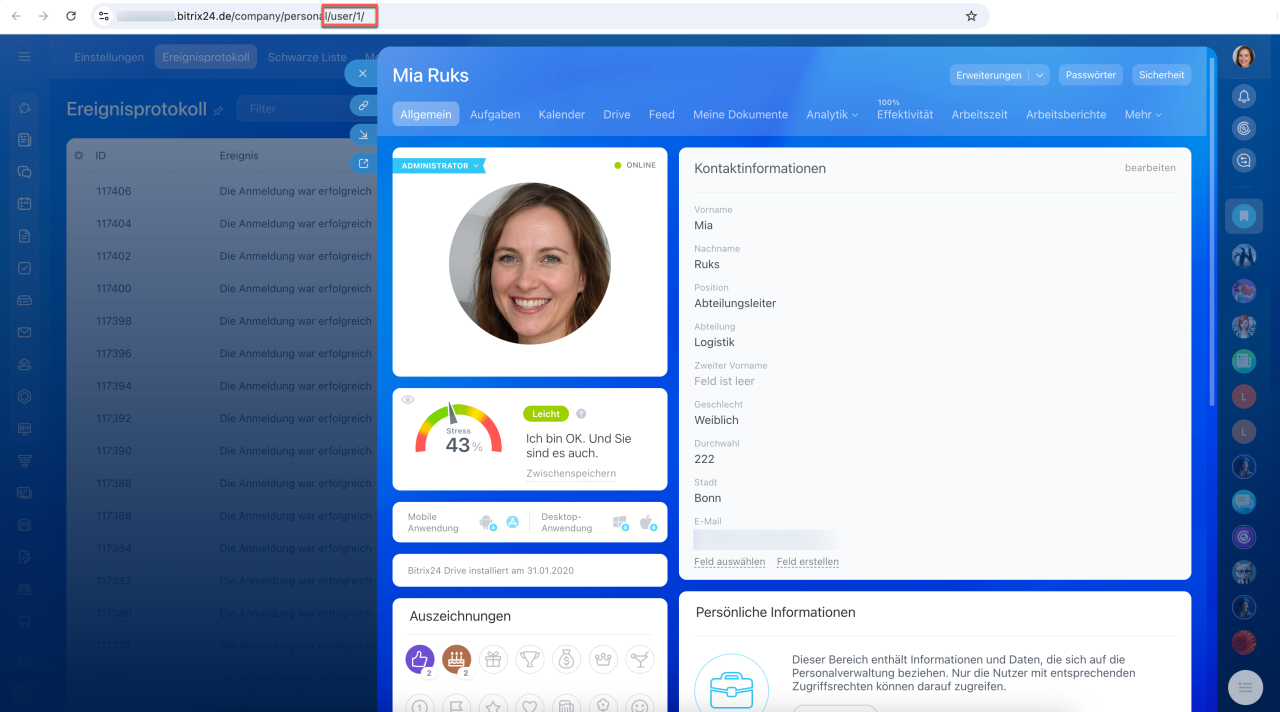Open the ADMINISTRATOR role dropdown
The height and width of the screenshot is (712, 1280).
439,166
